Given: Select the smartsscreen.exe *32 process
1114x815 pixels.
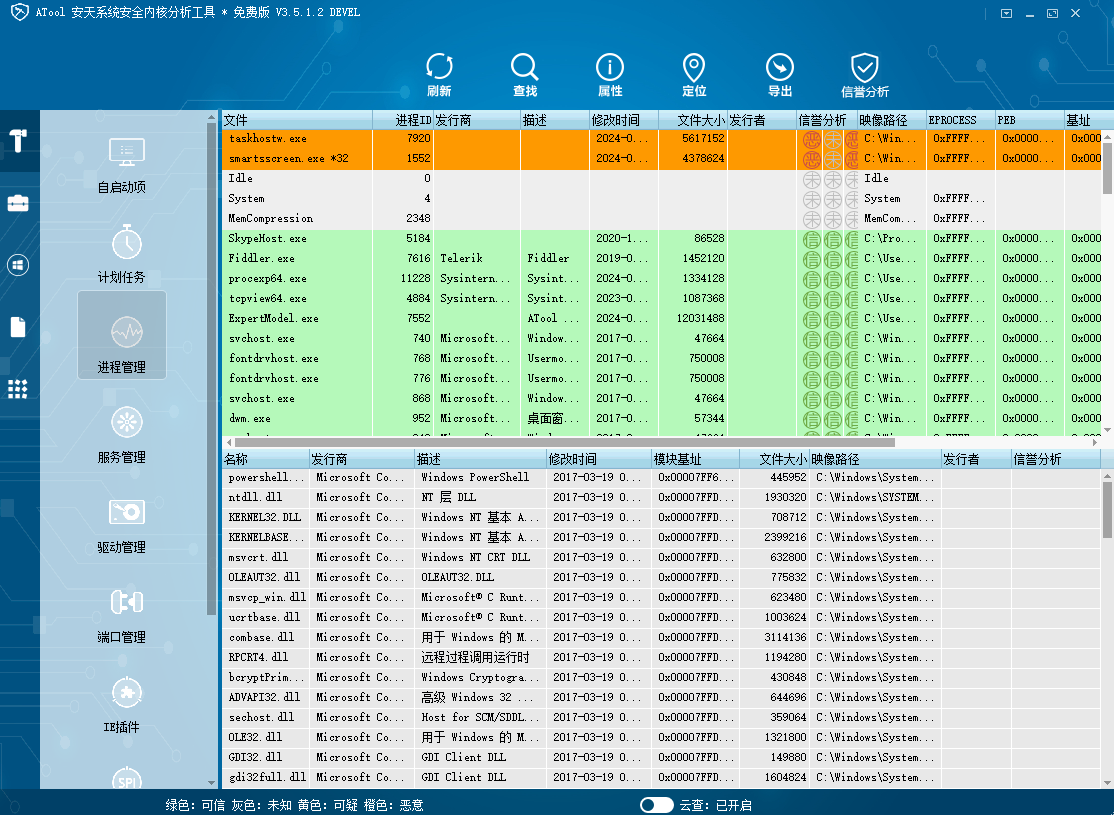Looking at the screenshot, I should (x=661, y=158).
